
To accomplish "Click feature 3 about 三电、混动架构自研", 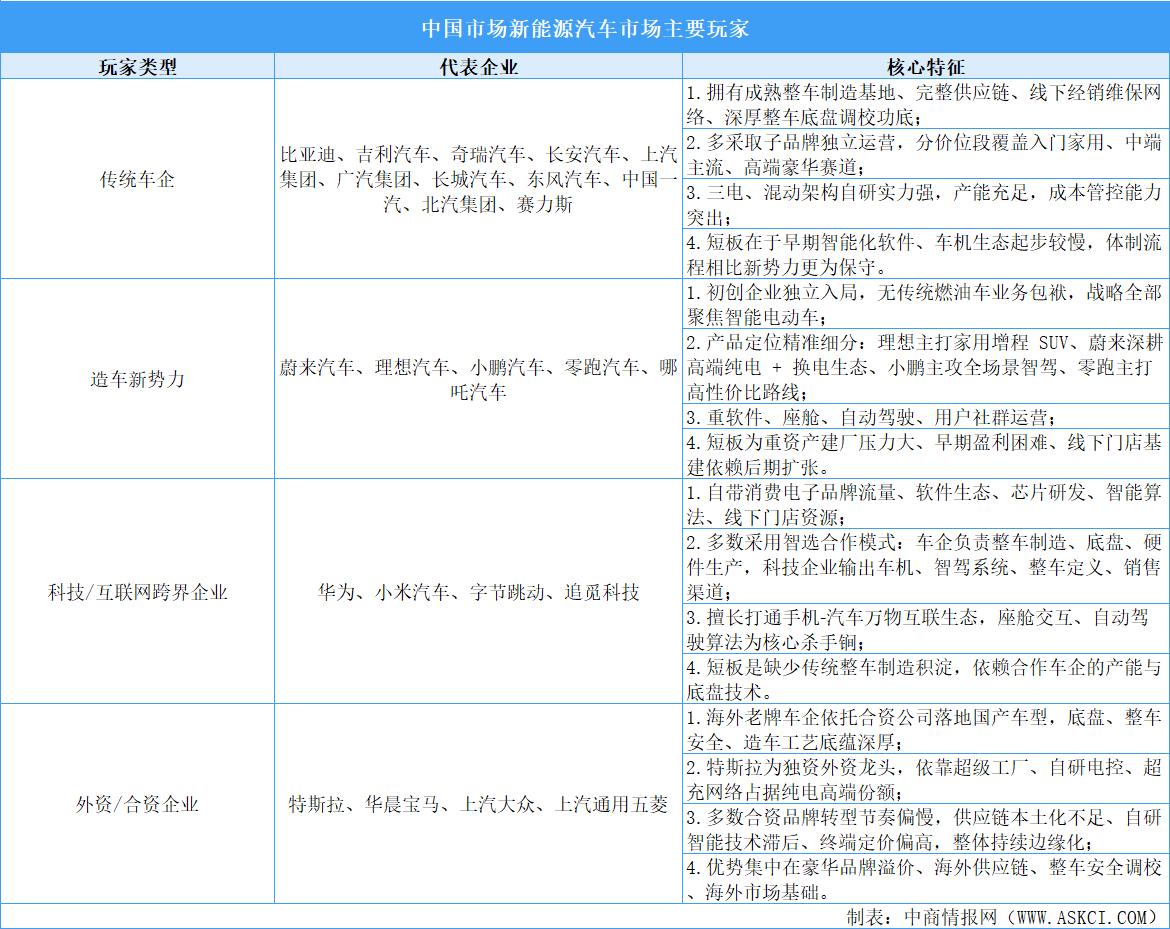I will pos(925,204).
